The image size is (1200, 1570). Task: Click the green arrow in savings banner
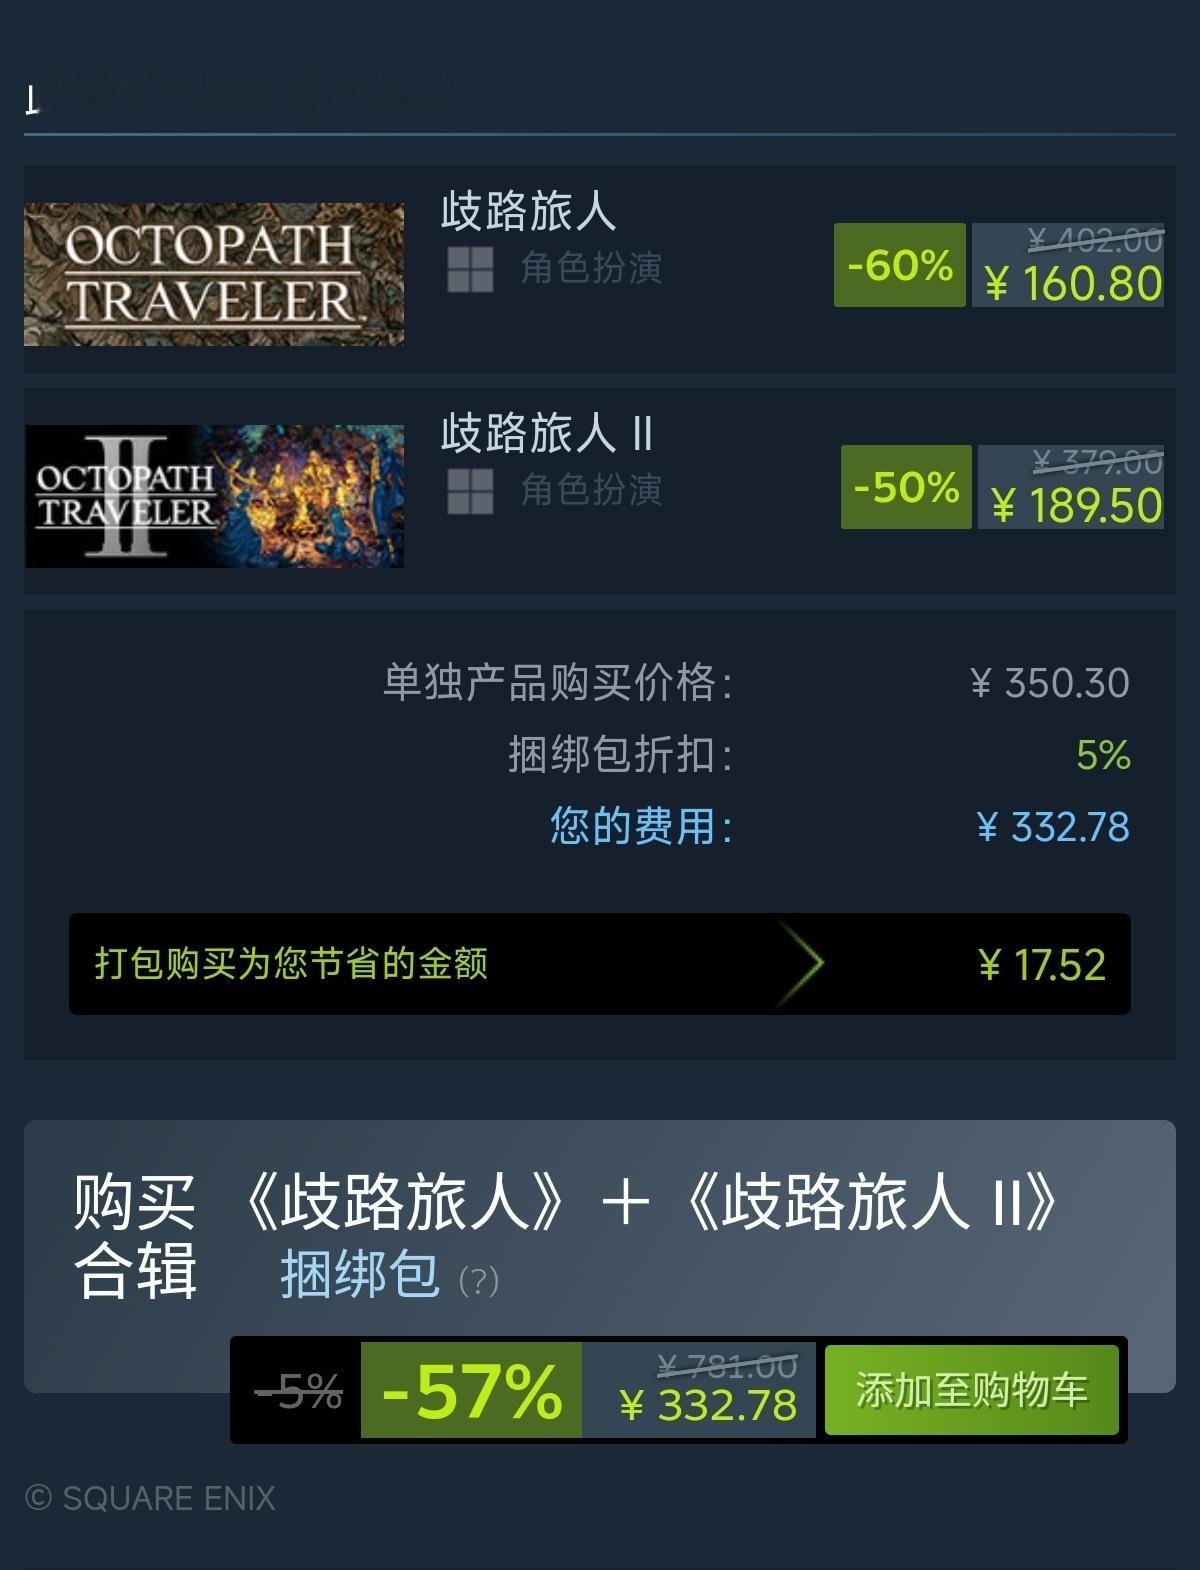point(802,964)
